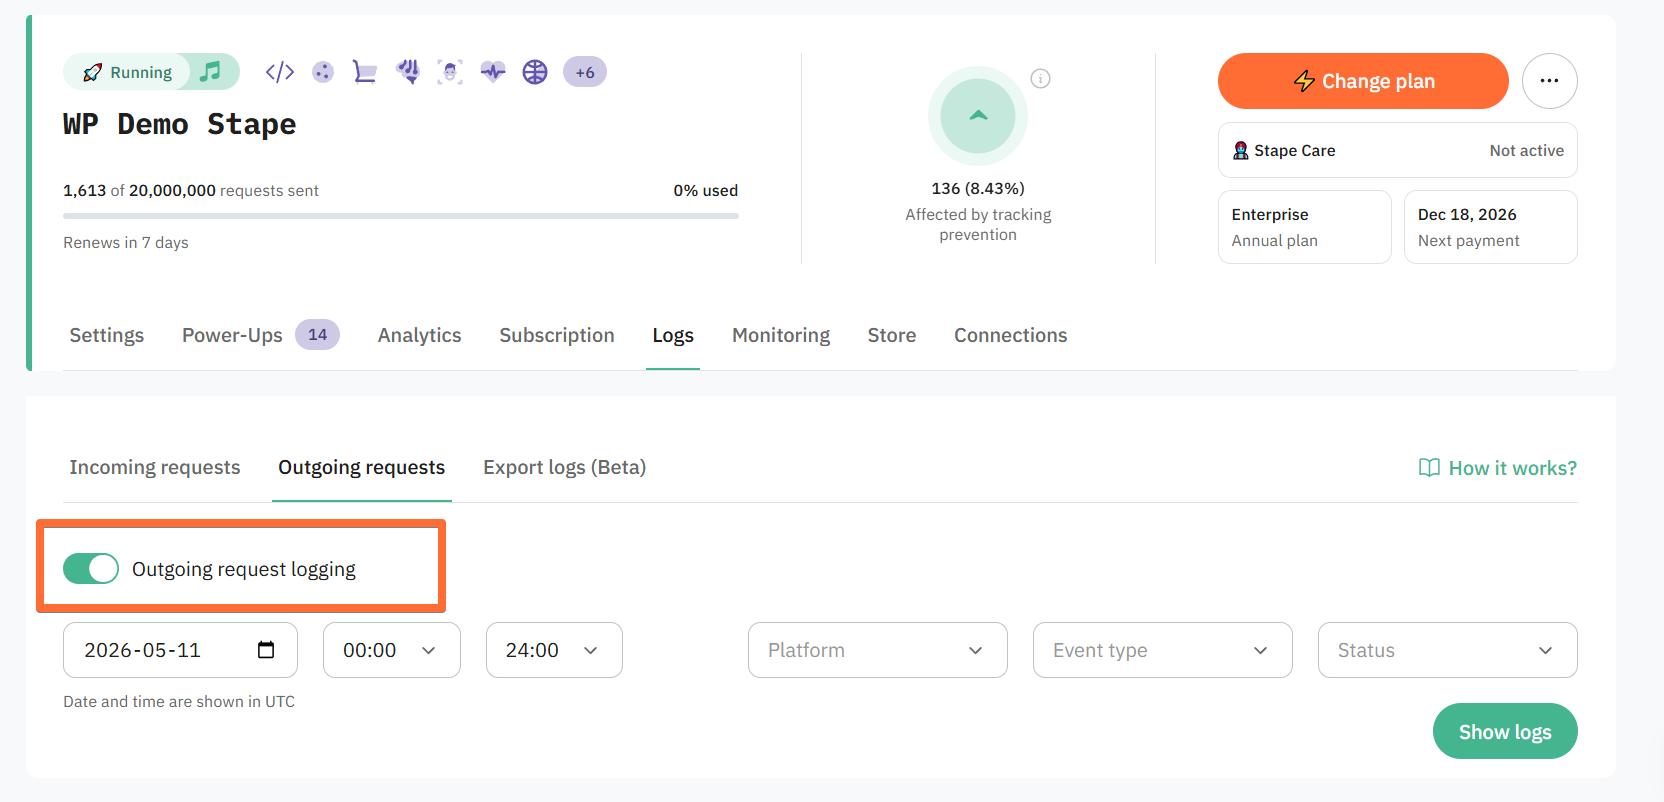
Task: Click the face scan power-up icon
Action: click(x=450, y=72)
